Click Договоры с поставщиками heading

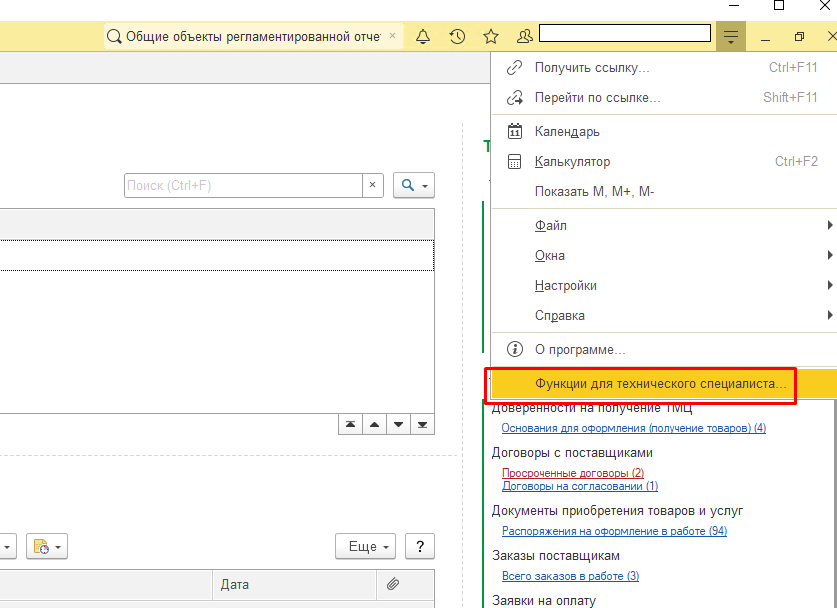pyautogui.click(x=572, y=453)
